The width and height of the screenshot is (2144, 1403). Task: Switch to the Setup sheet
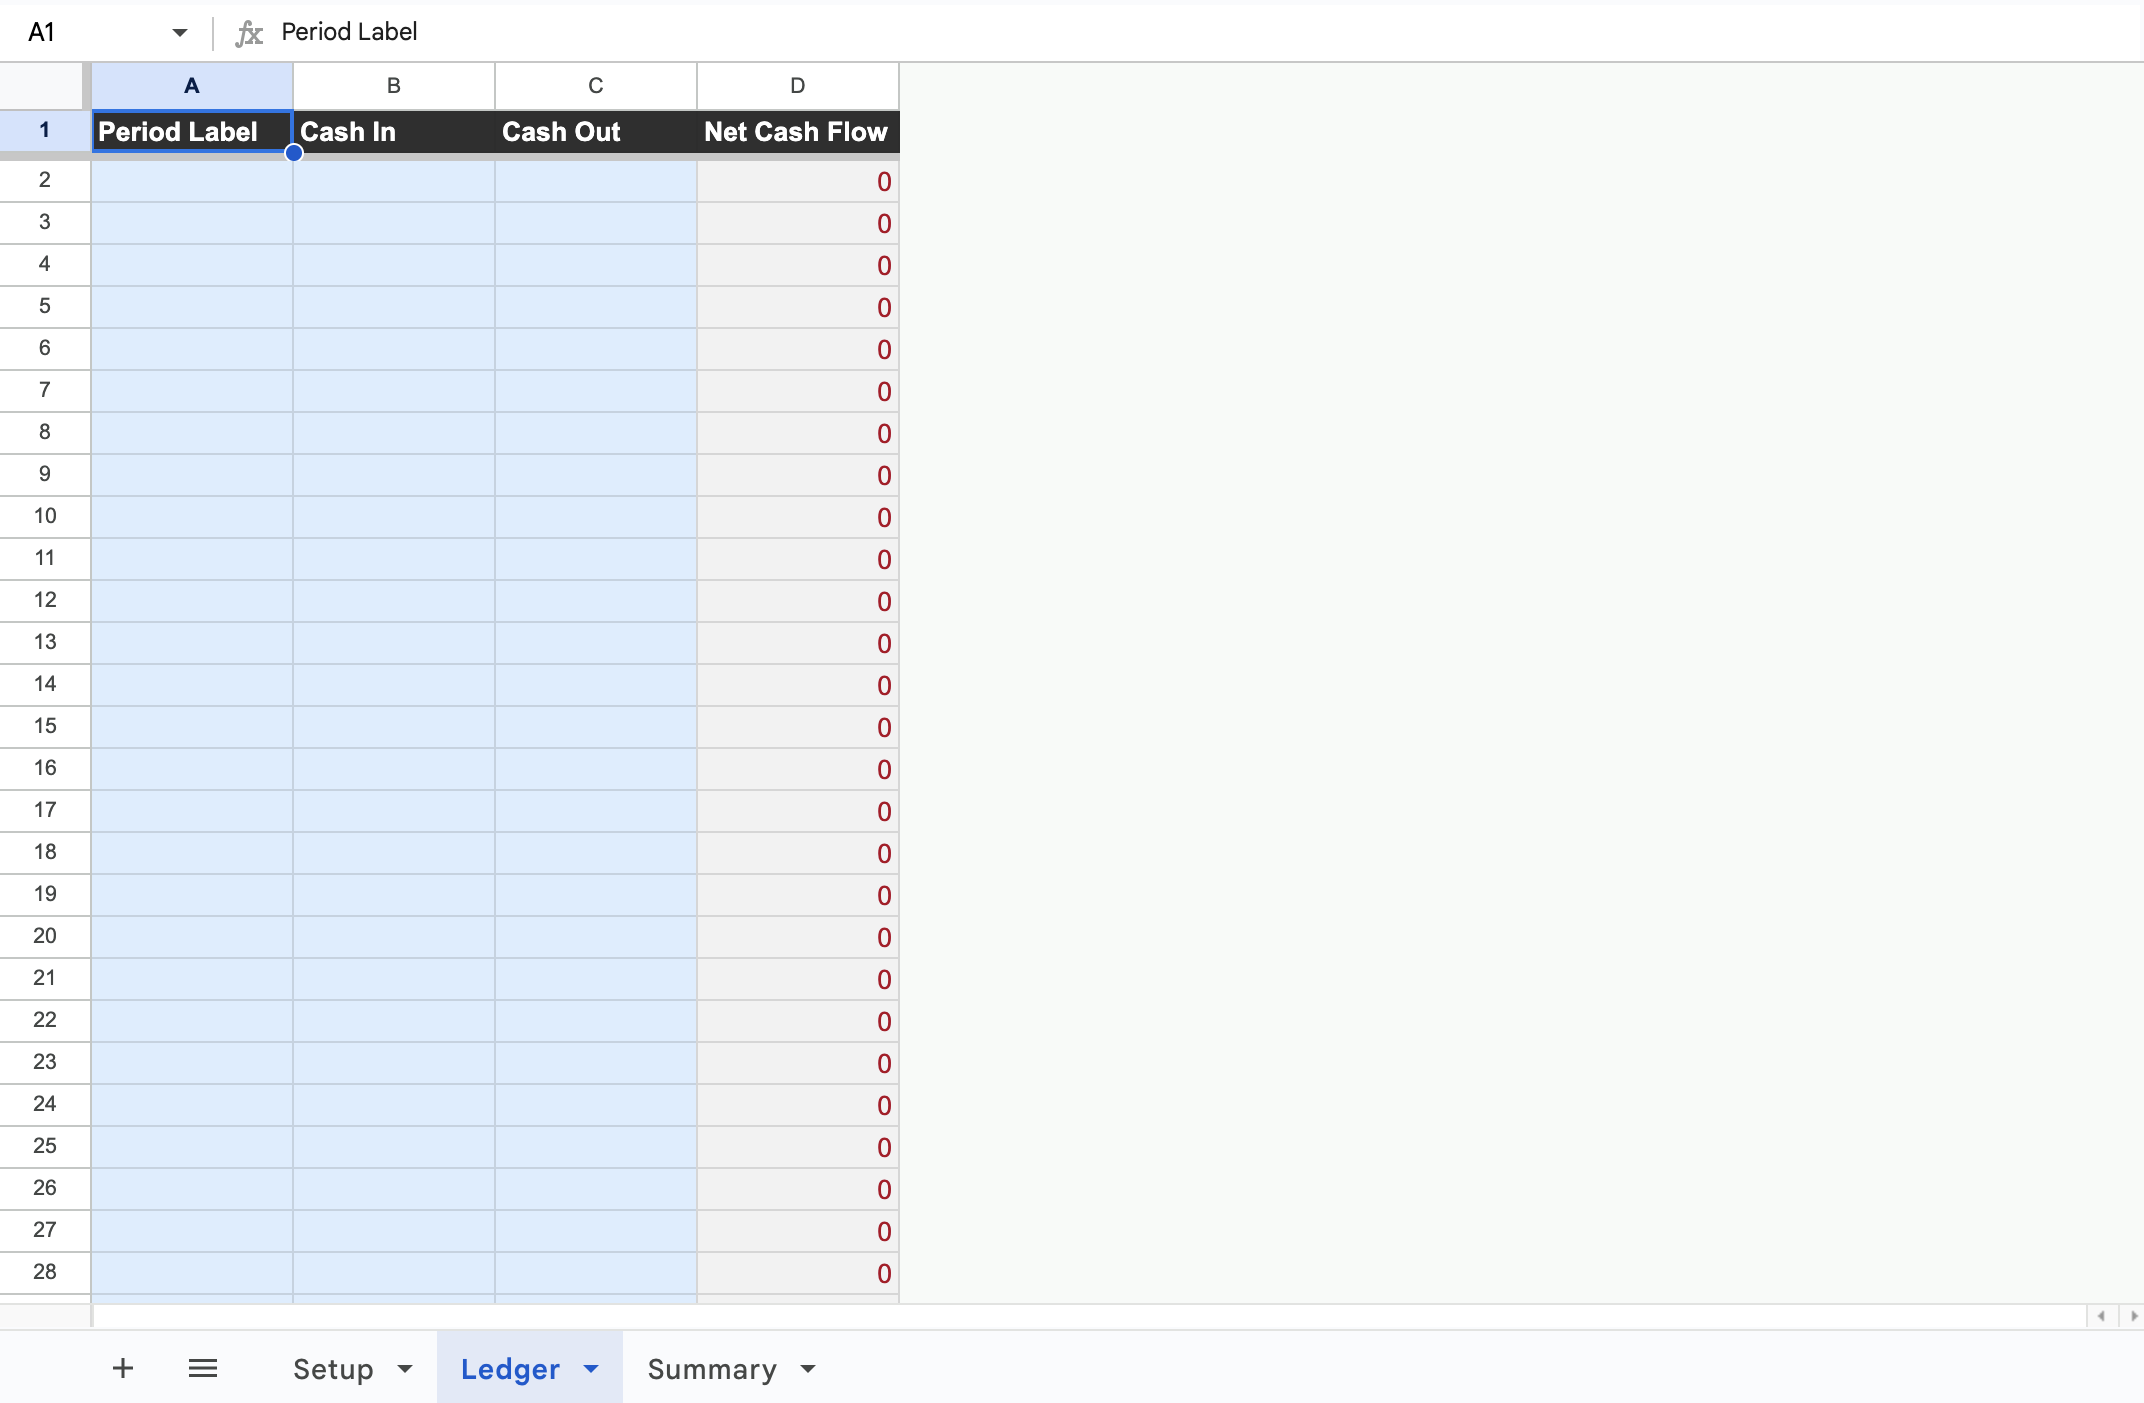[332, 1368]
